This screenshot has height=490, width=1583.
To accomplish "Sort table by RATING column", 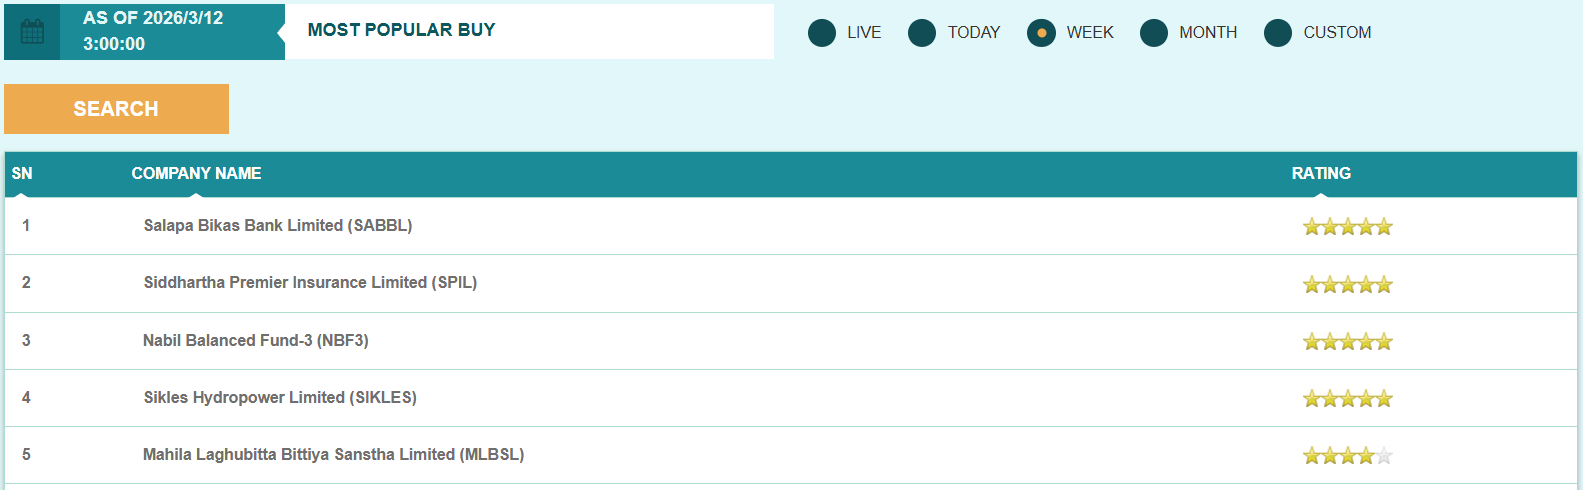I will pos(1320,174).
